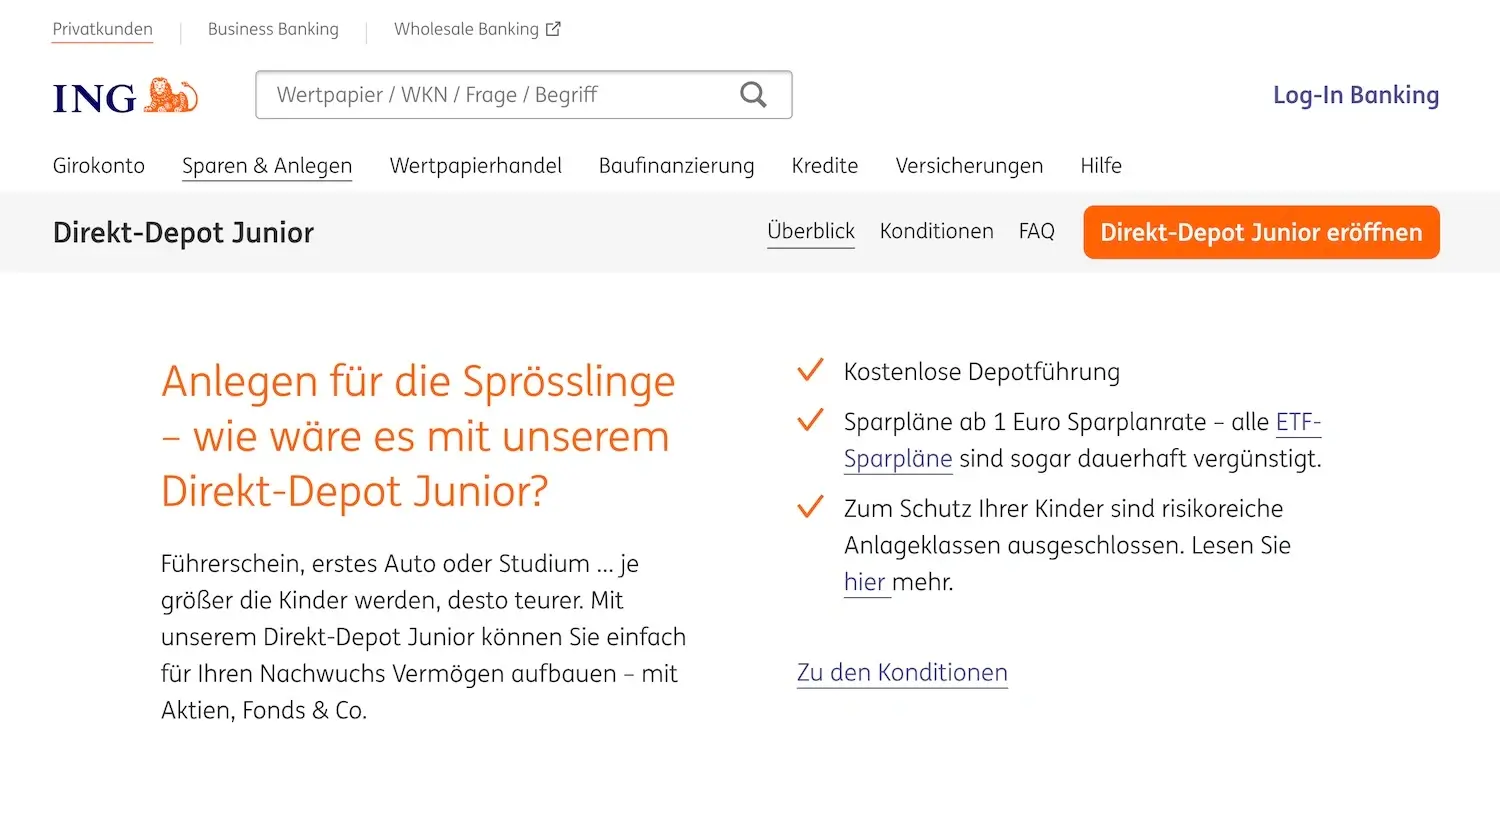Select the FAQ tab
Image resolution: width=1500 pixels, height=814 pixels.
[1037, 231]
